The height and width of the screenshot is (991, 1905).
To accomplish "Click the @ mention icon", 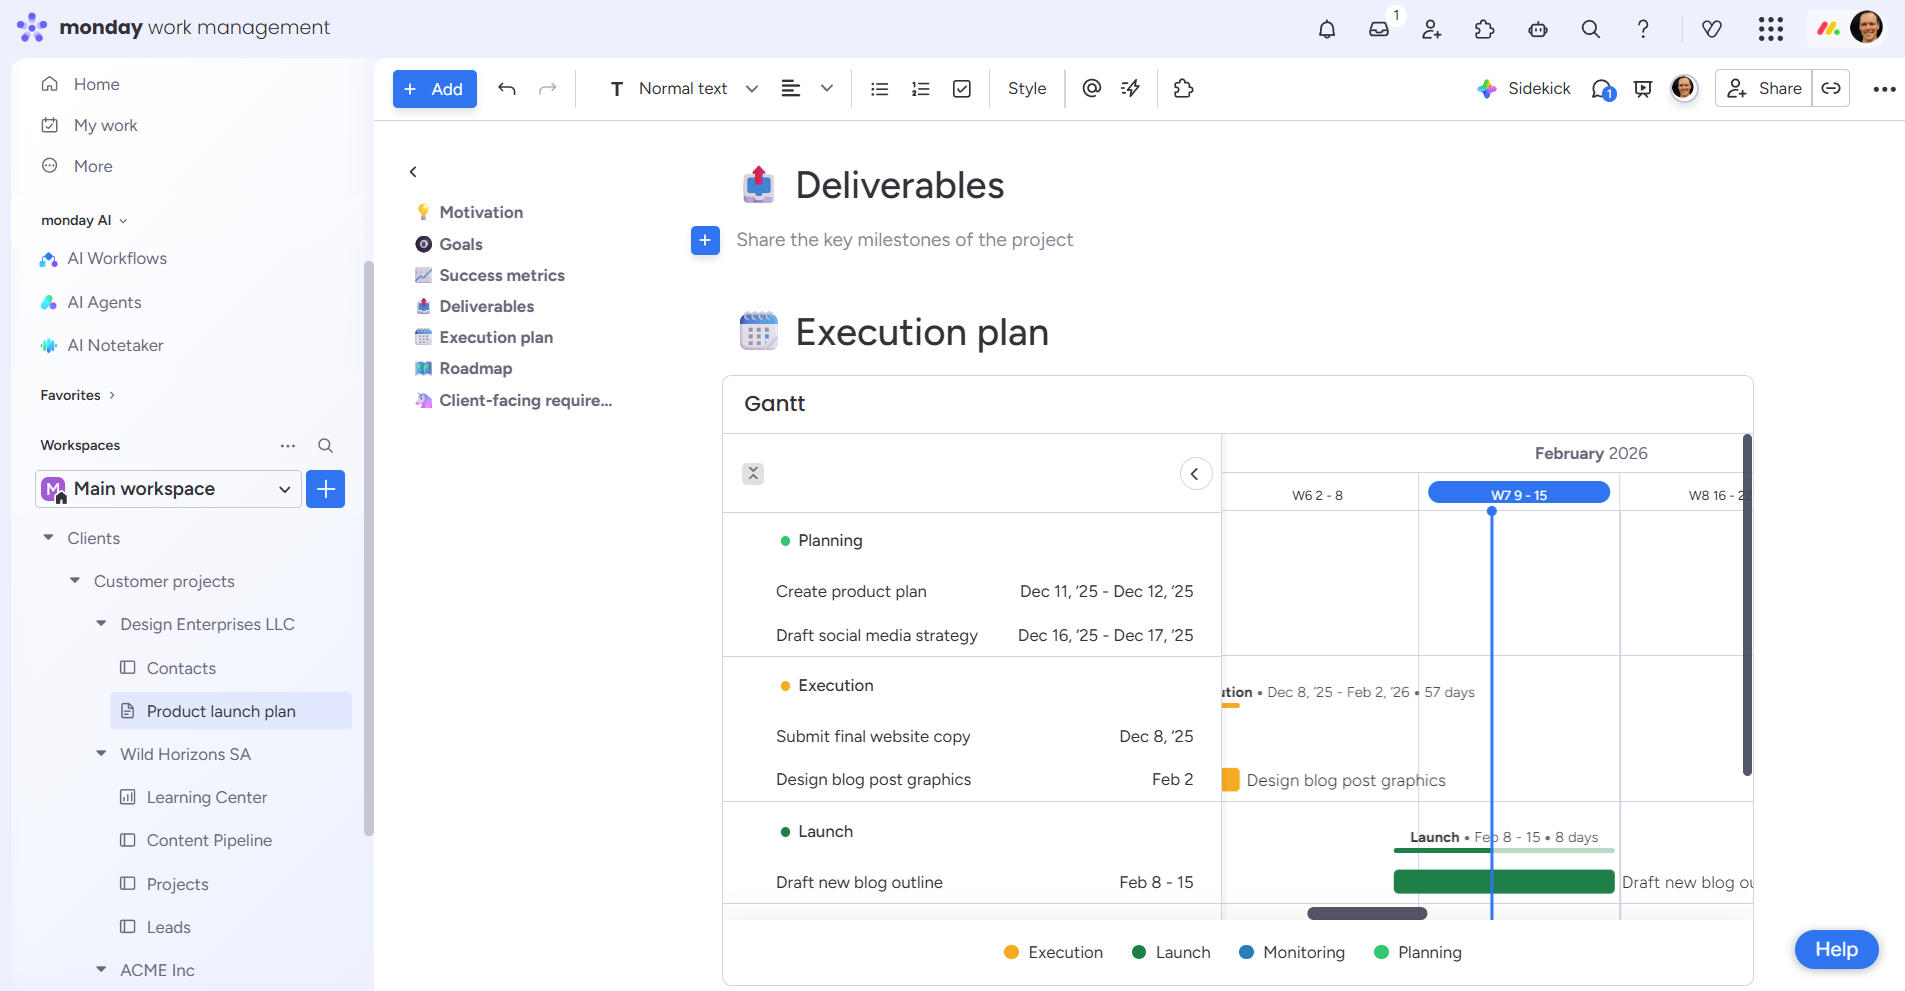I will point(1090,88).
